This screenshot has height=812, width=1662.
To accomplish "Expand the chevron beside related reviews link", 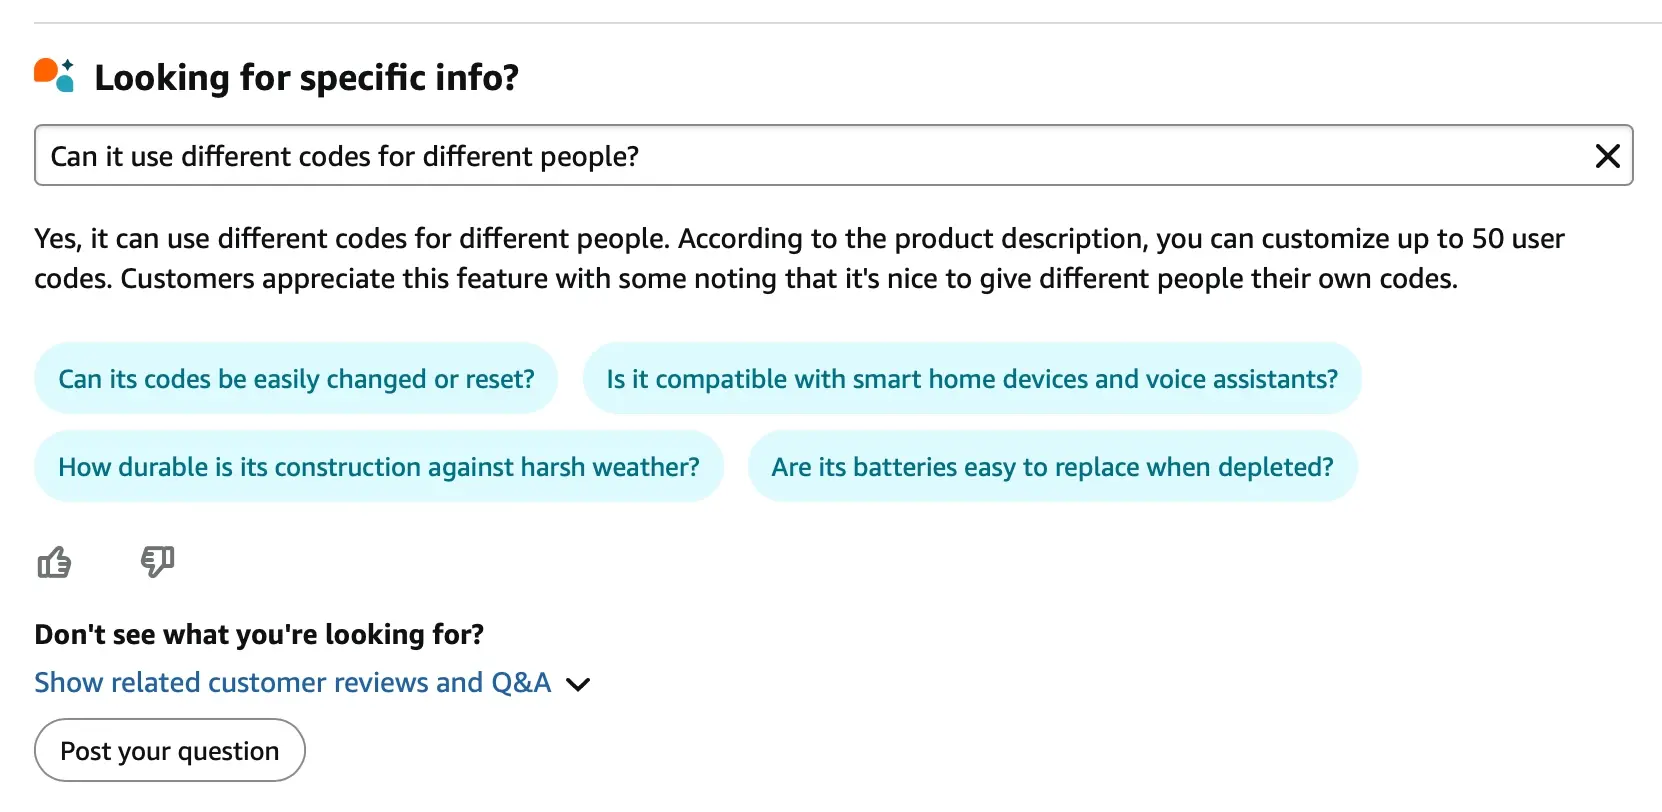I will (x=578, y=684).
